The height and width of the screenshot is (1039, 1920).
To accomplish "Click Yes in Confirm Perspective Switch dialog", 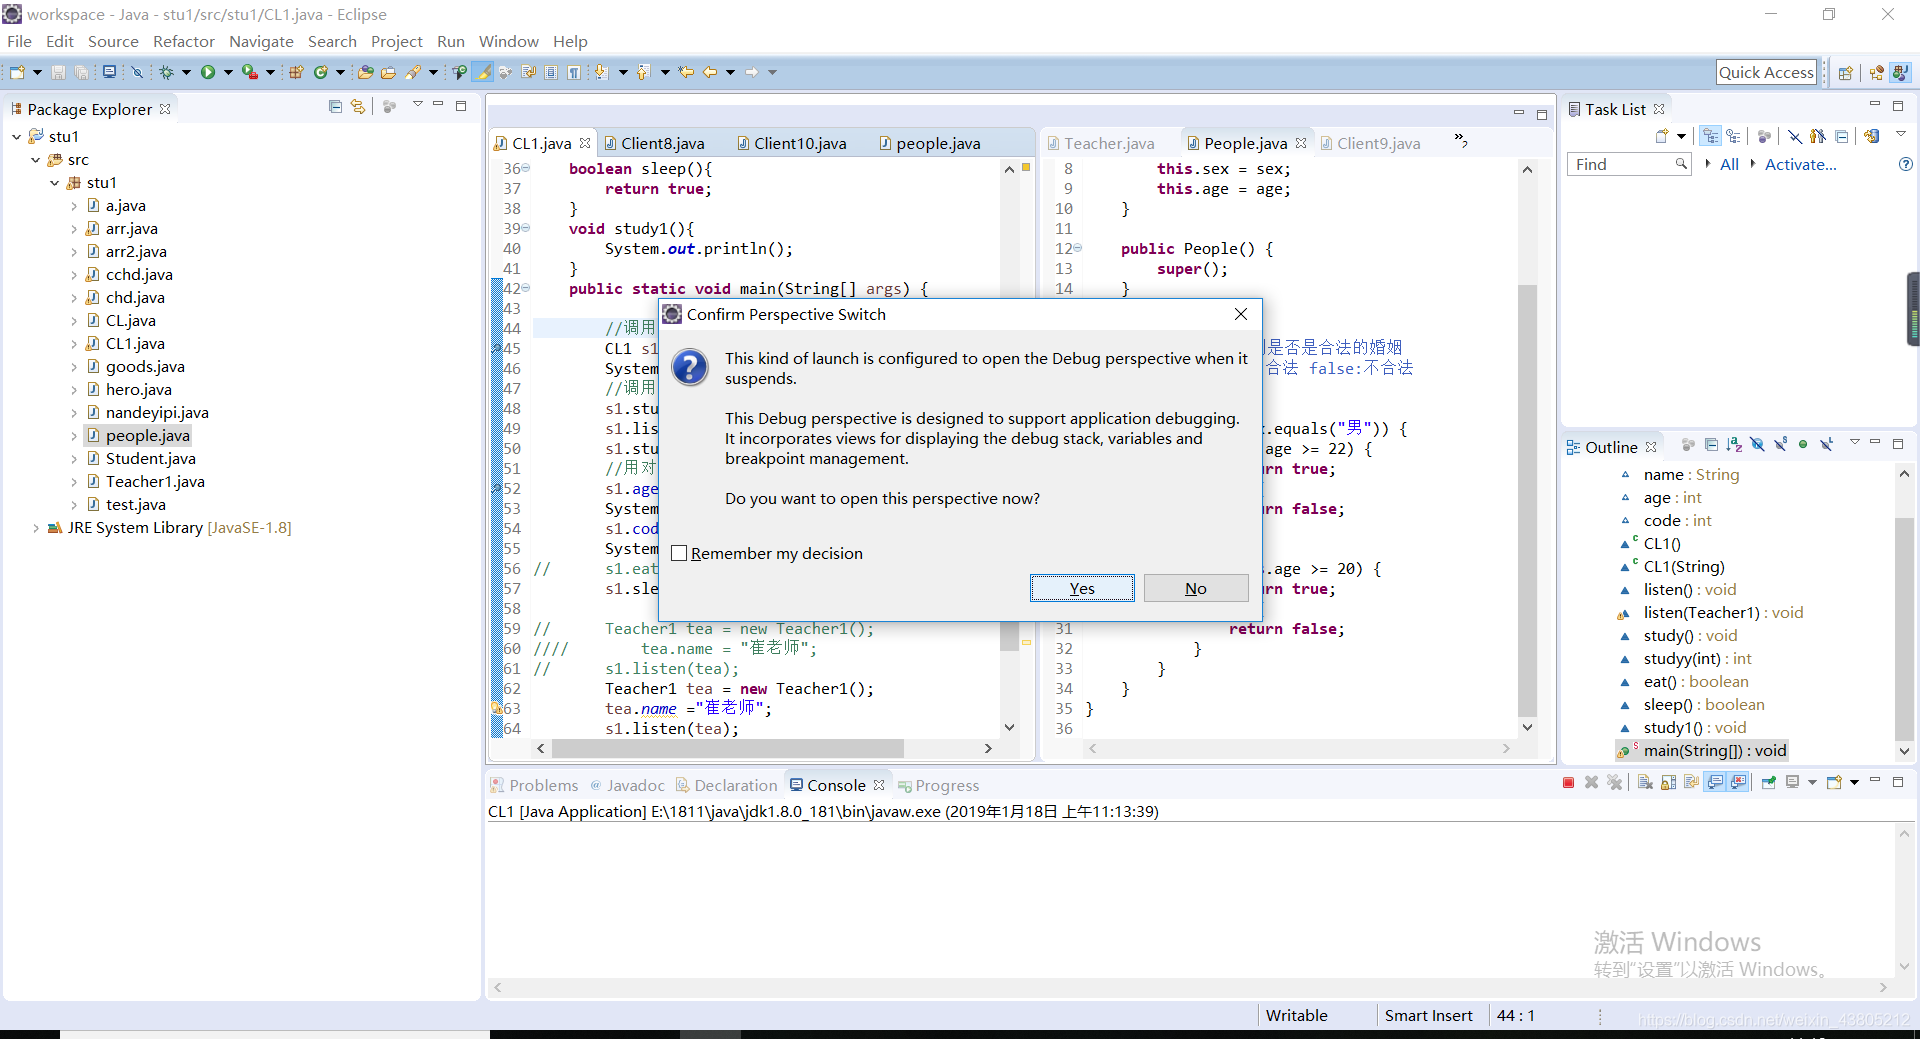I will point(1082,588).
